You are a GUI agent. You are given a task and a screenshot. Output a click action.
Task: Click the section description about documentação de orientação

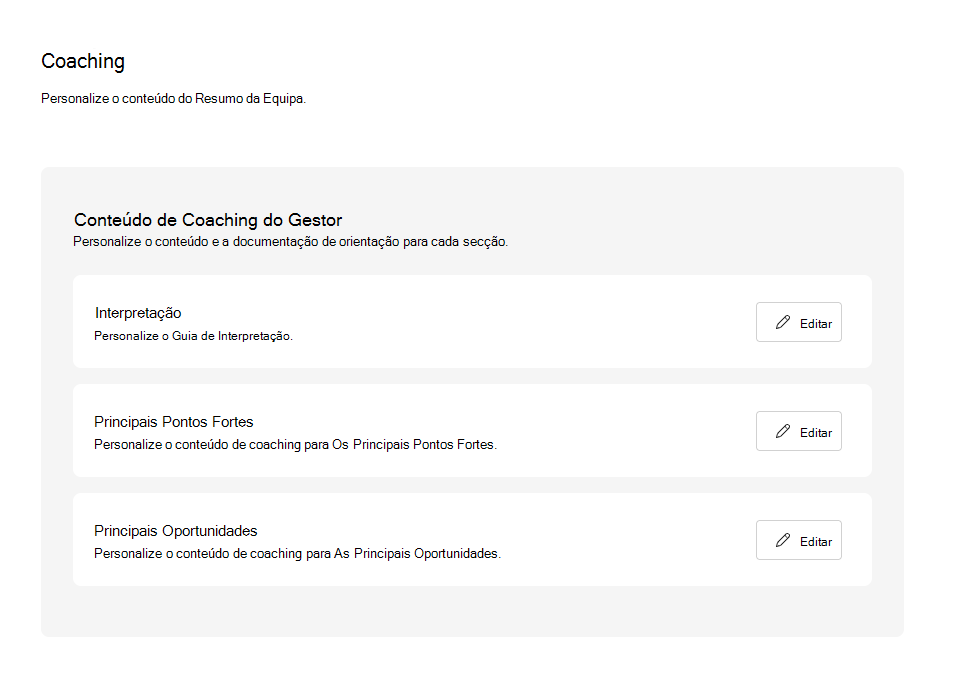click(290, 242)
